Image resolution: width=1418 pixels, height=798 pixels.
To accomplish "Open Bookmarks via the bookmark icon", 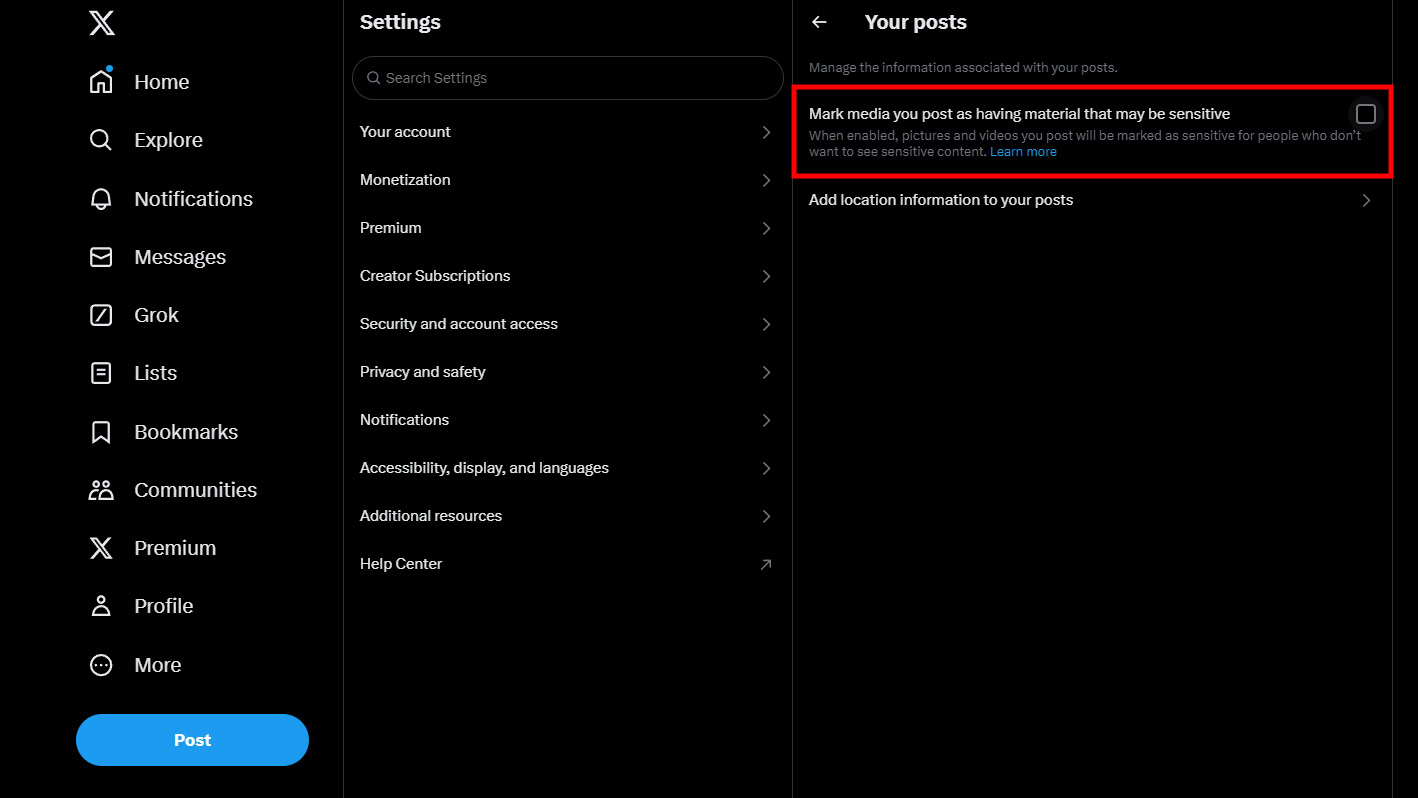I will 101,432.
